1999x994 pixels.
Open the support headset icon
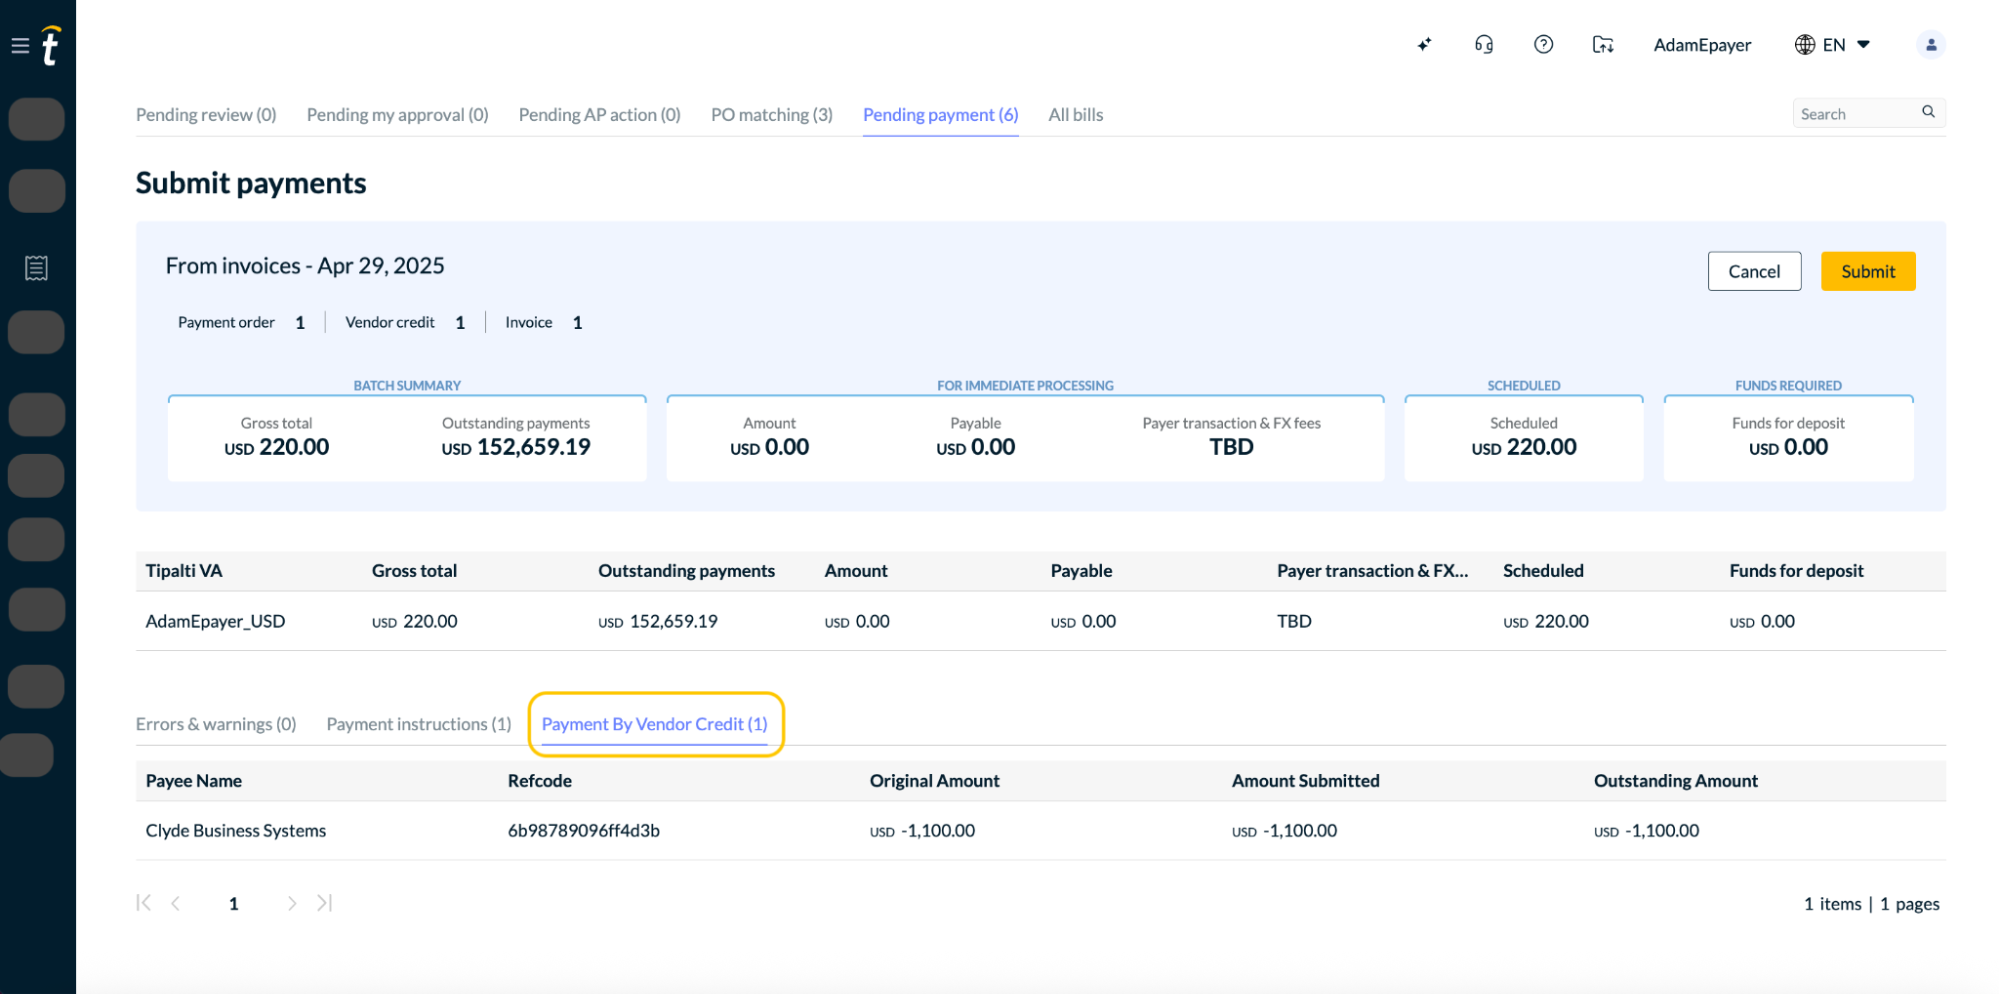[1484, 45]
